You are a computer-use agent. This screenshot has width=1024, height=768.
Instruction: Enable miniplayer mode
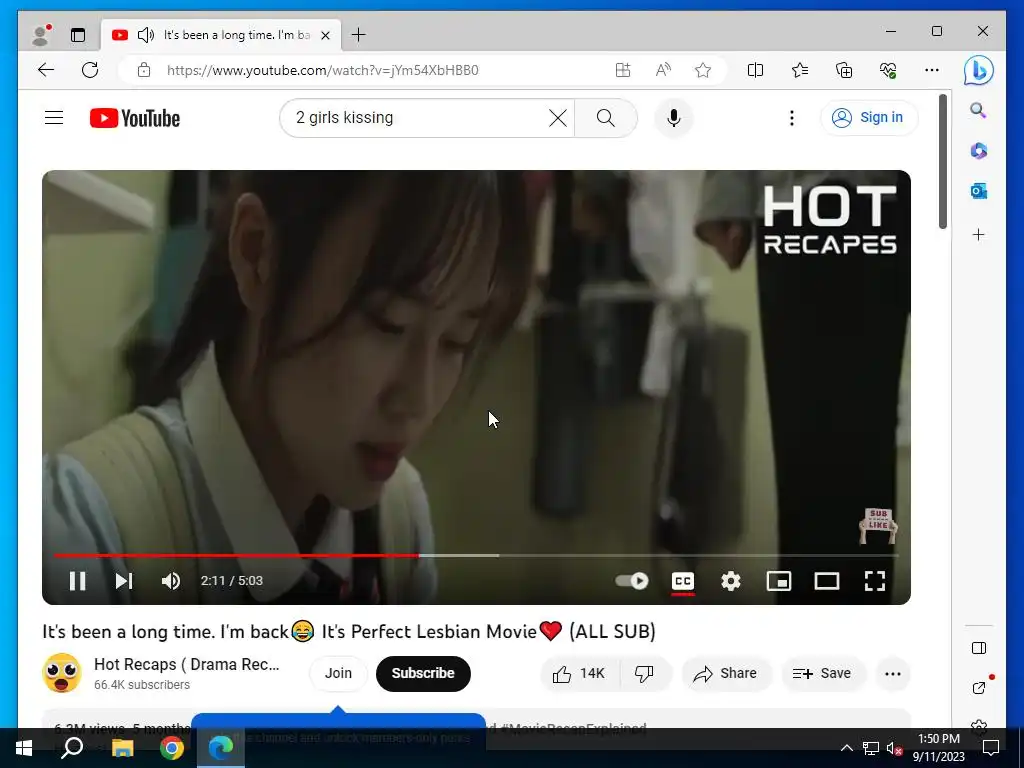point(778,581)
